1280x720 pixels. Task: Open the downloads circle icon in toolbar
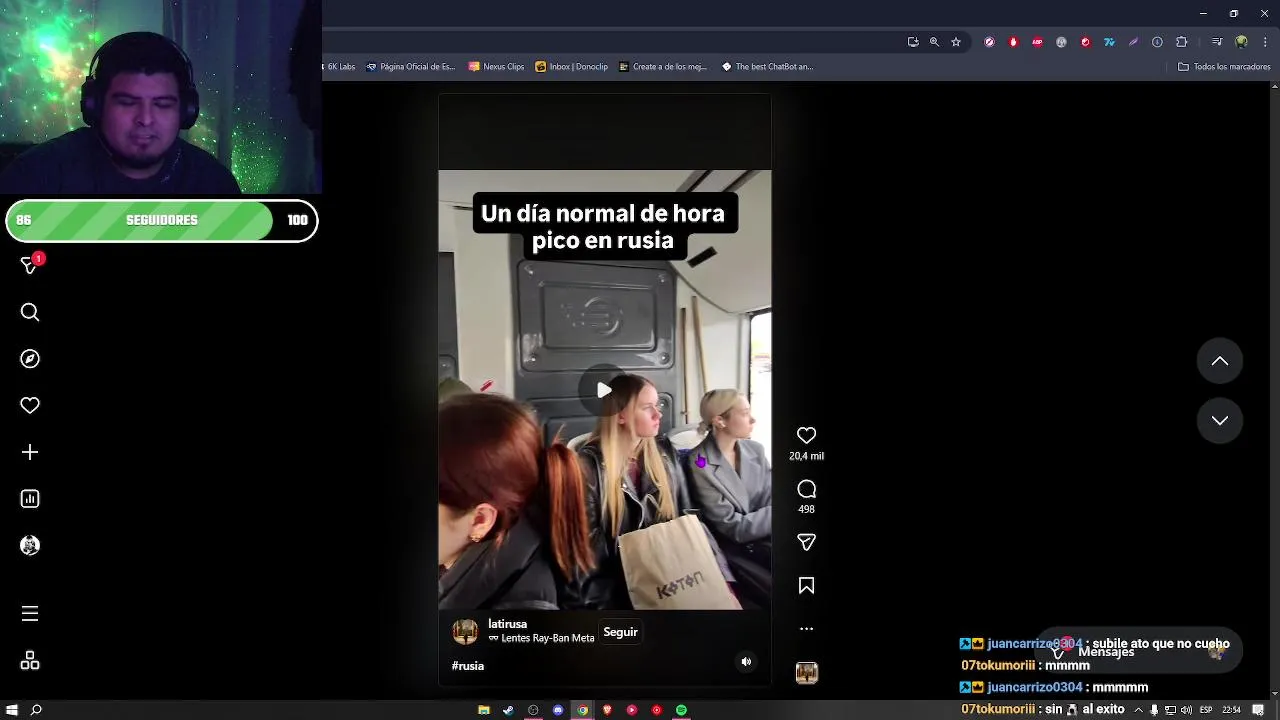point(1157,42)
